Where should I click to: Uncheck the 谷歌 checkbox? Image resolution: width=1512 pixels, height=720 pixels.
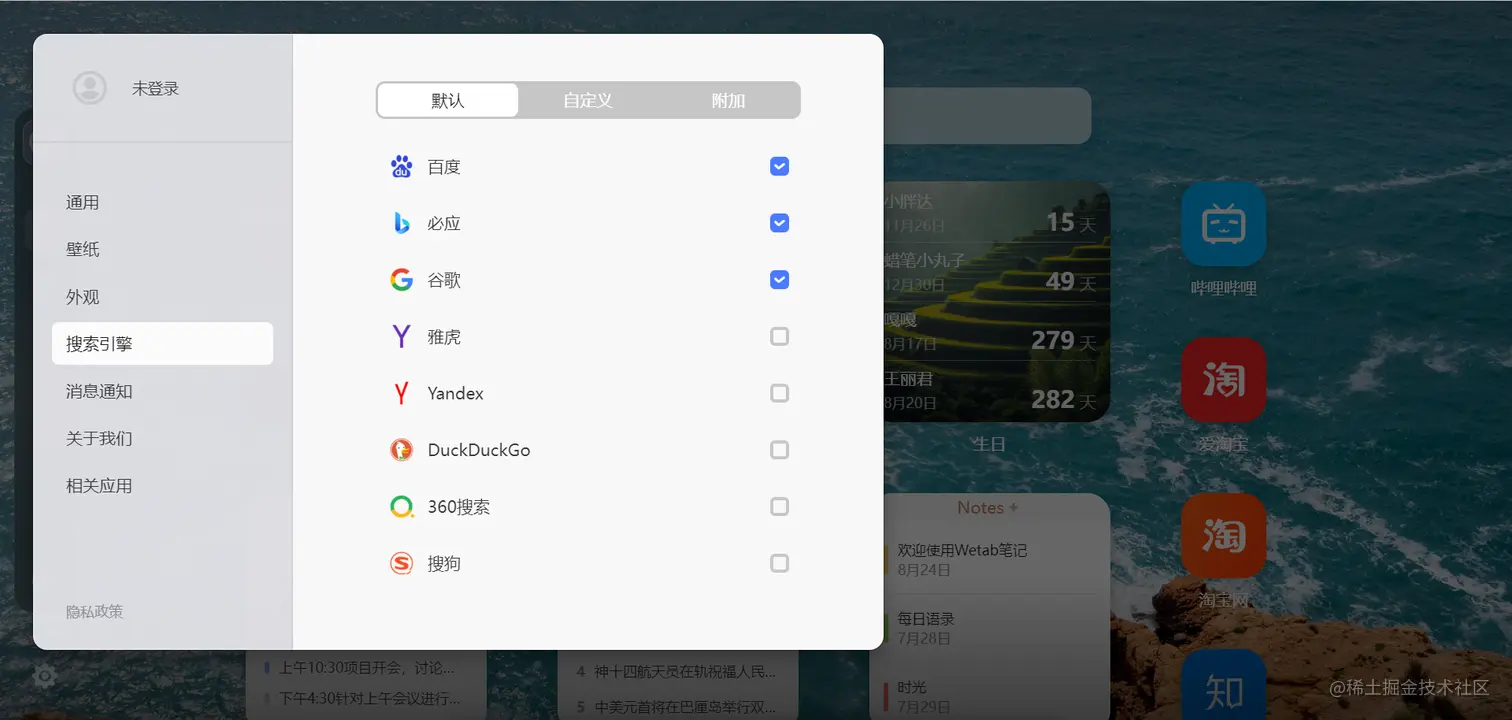tap(780, 280)
